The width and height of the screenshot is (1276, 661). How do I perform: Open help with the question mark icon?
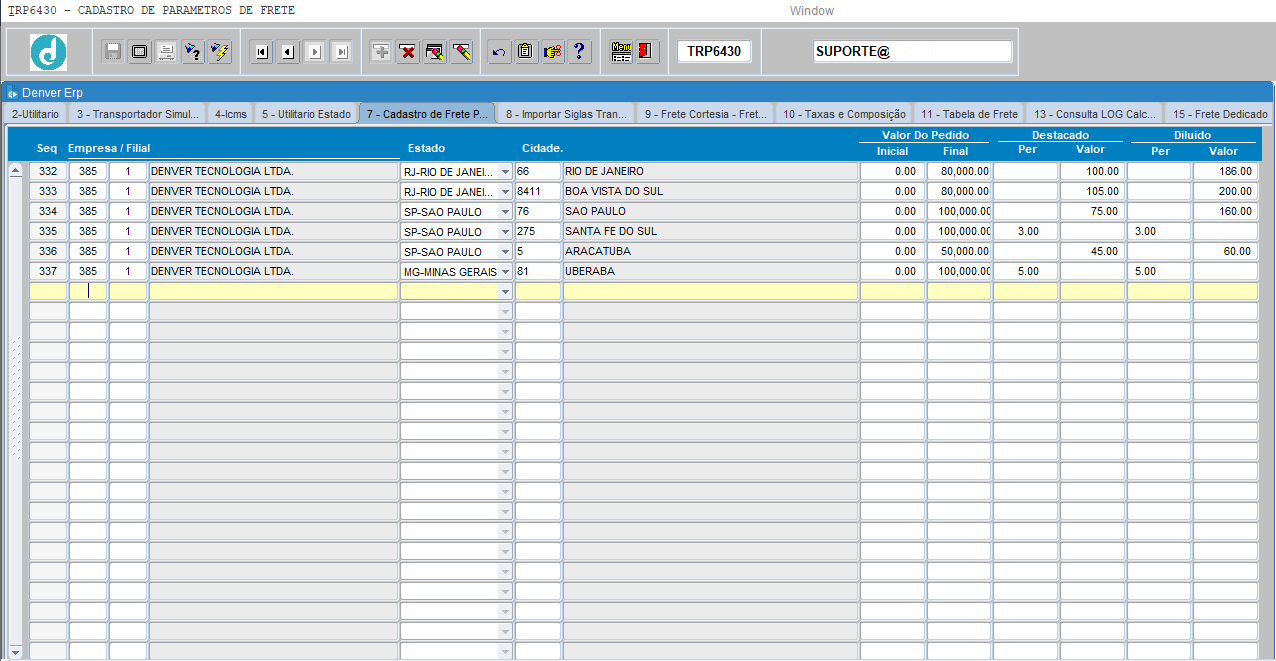pyautogui.click(x=579, y=52)
